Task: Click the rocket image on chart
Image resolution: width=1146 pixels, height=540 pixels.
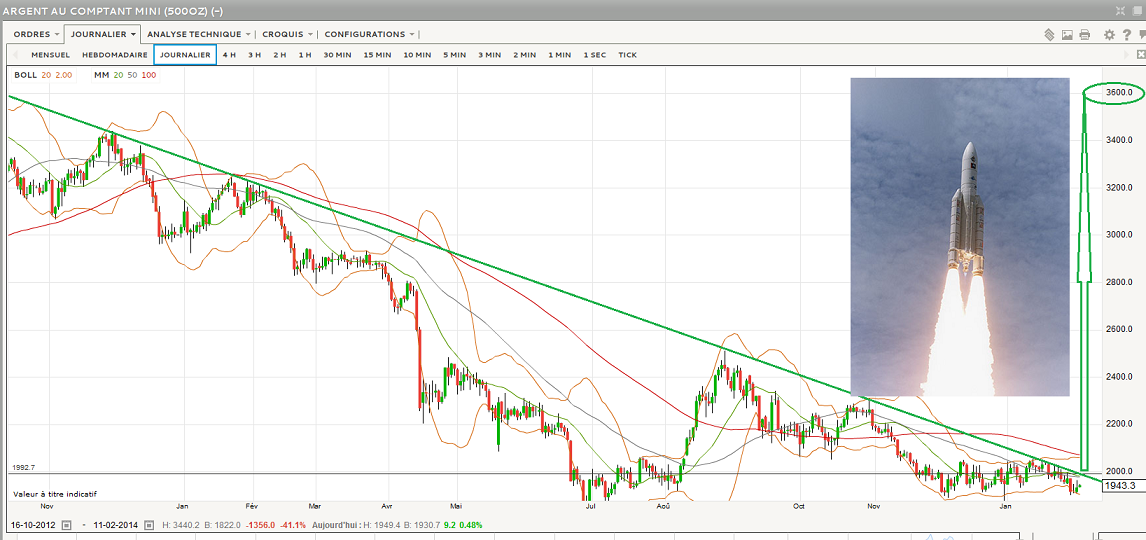Action: pos(959,237)
